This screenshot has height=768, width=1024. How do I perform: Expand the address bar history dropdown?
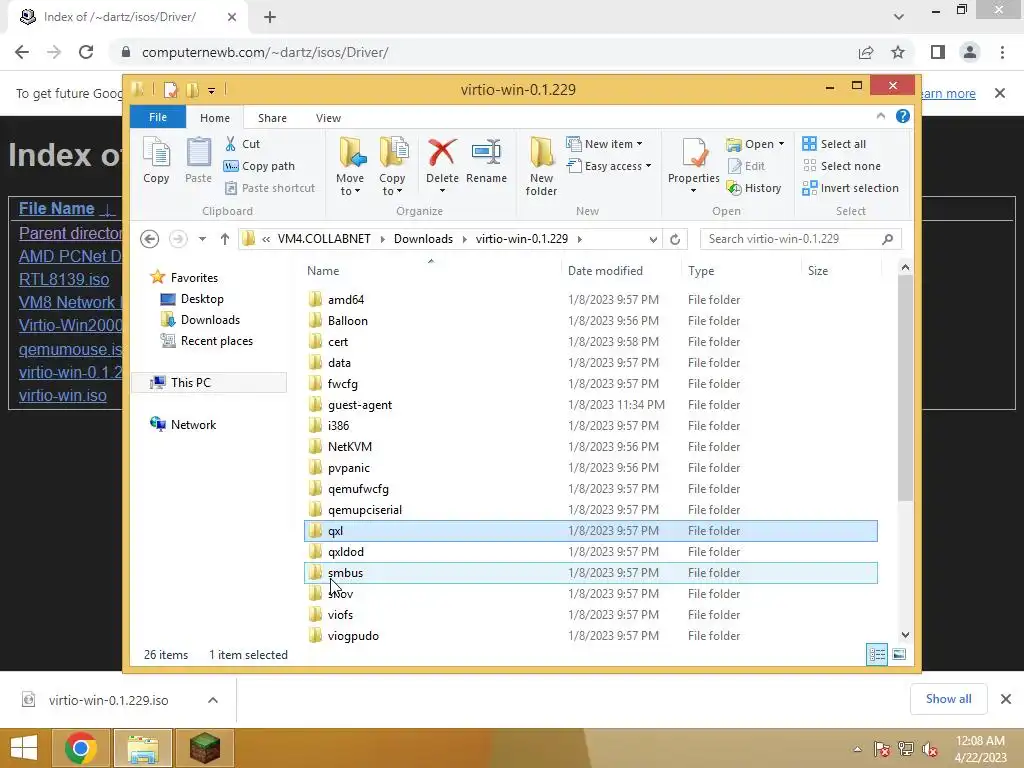point(653,239)
